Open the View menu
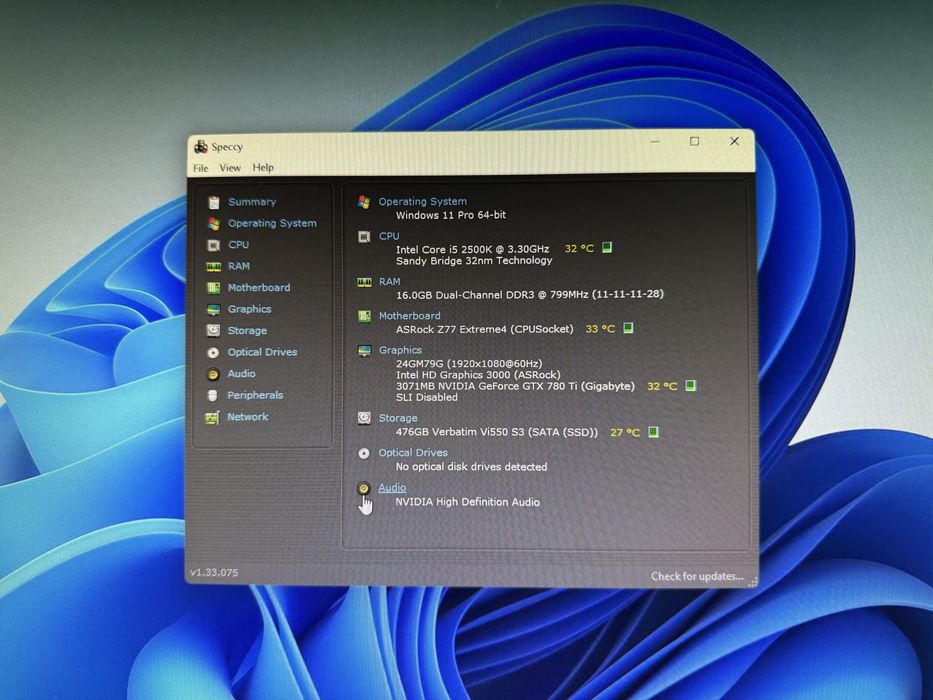 230,168
